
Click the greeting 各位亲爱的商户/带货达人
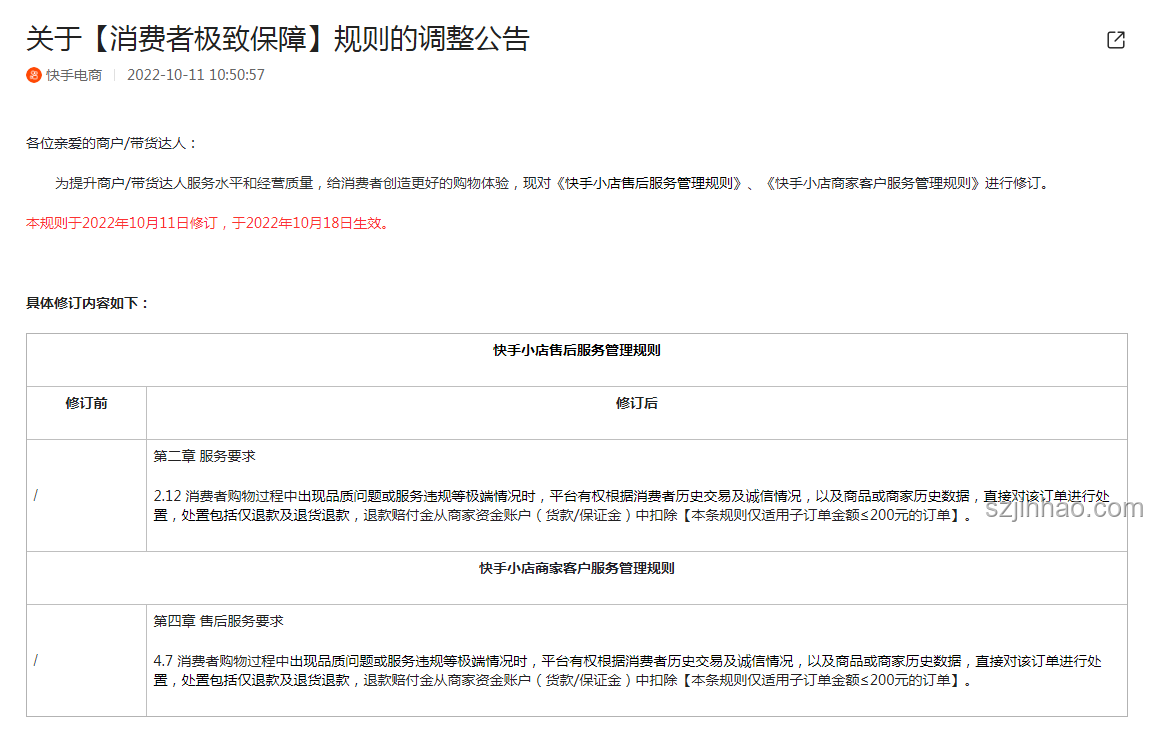[111, 143]
